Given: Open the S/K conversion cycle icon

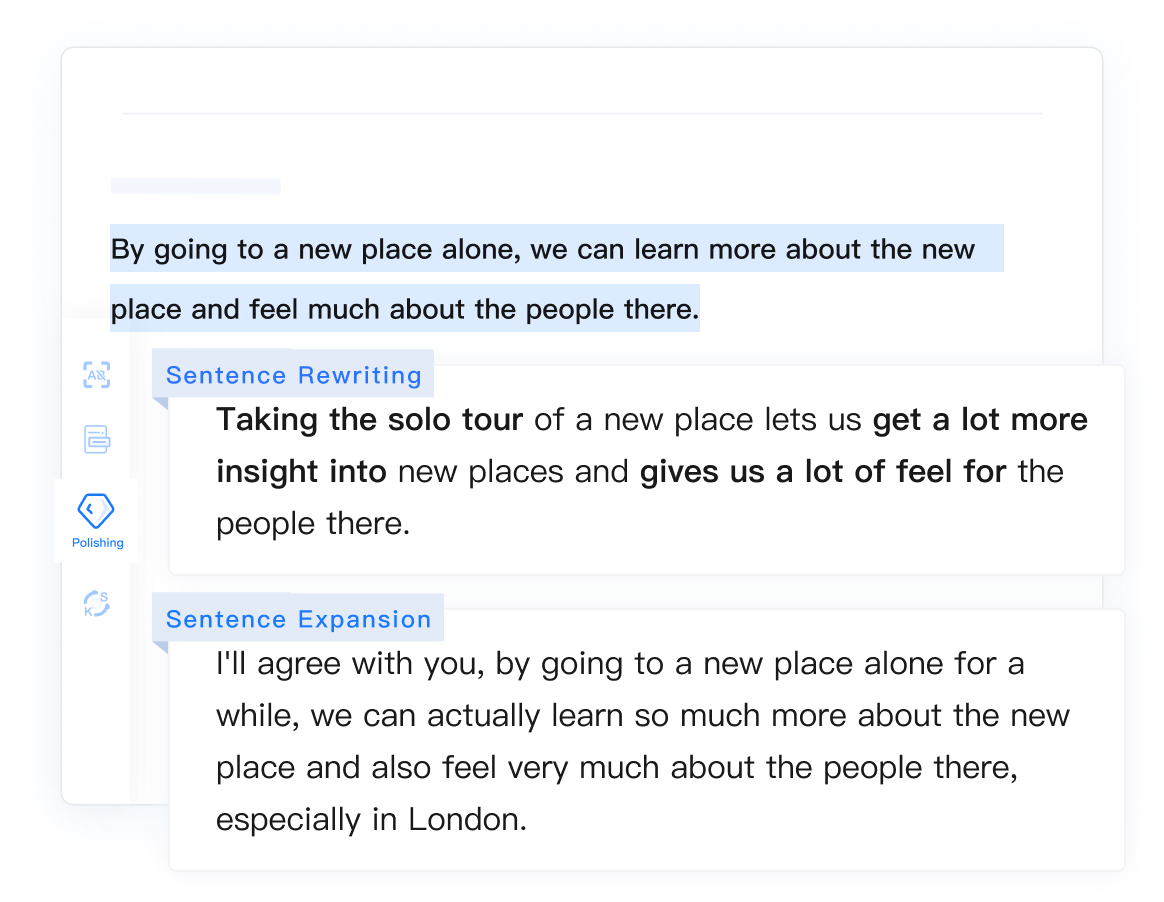Looking at the screenshot, I should tap(96, 604).
